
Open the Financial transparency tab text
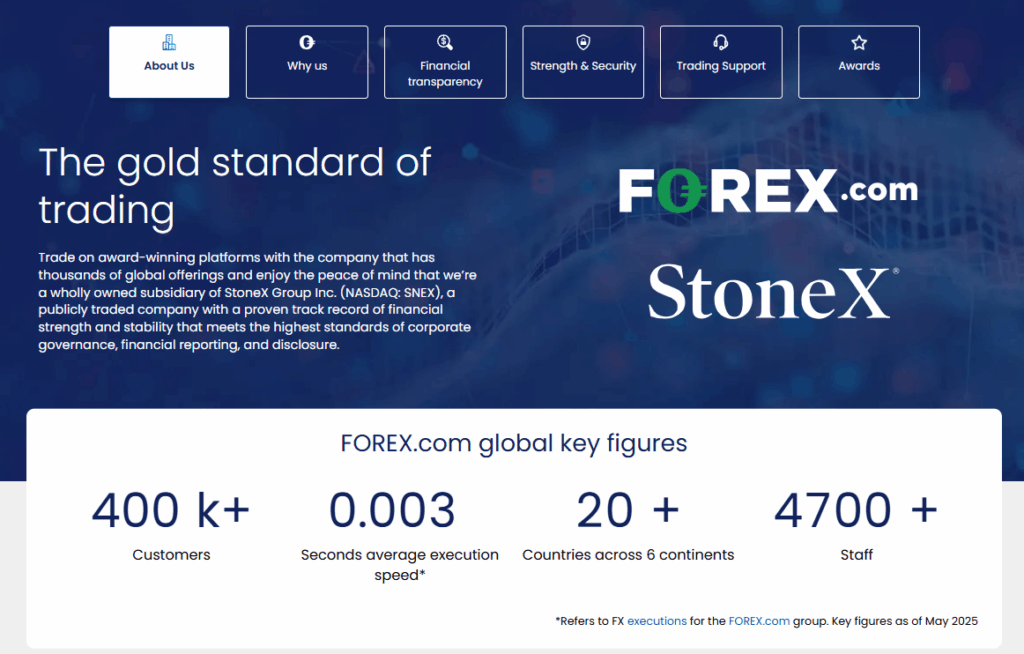445,74
